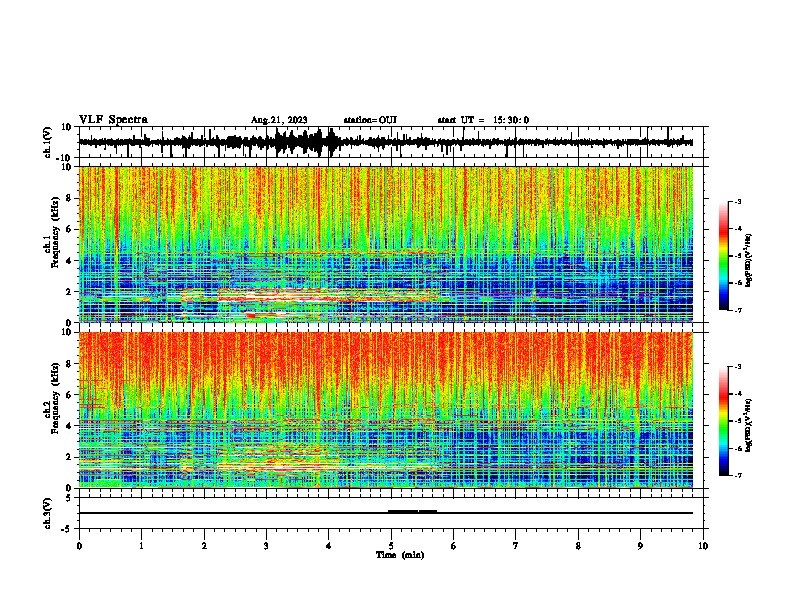
Task: Click the 'Time (min)' axis title
Action: tap(400, 555)
